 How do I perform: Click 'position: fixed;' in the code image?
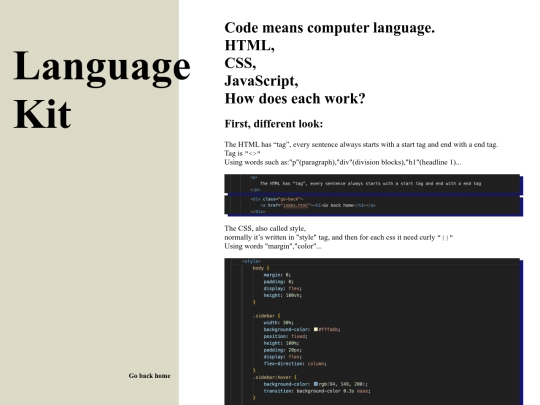tap(285, 336)
